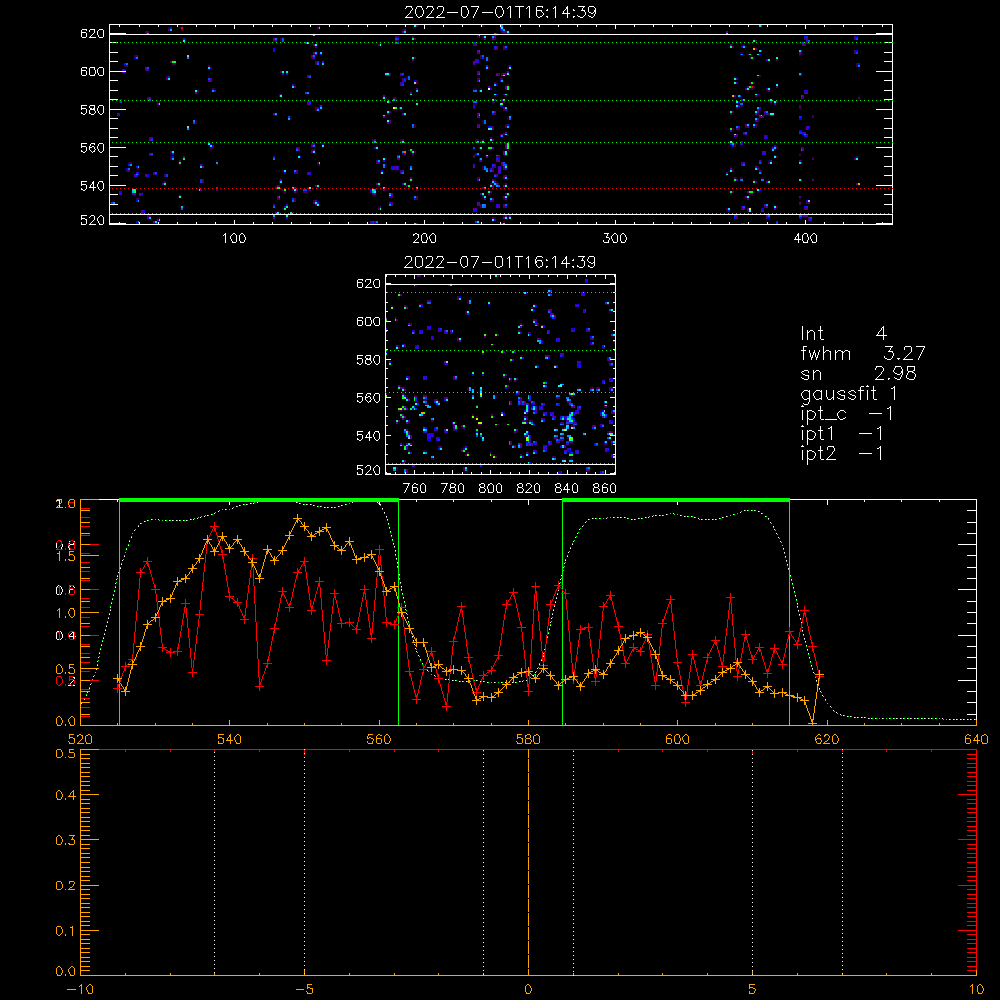Click x-axis tick 100 in top plot

pos(234,239)
